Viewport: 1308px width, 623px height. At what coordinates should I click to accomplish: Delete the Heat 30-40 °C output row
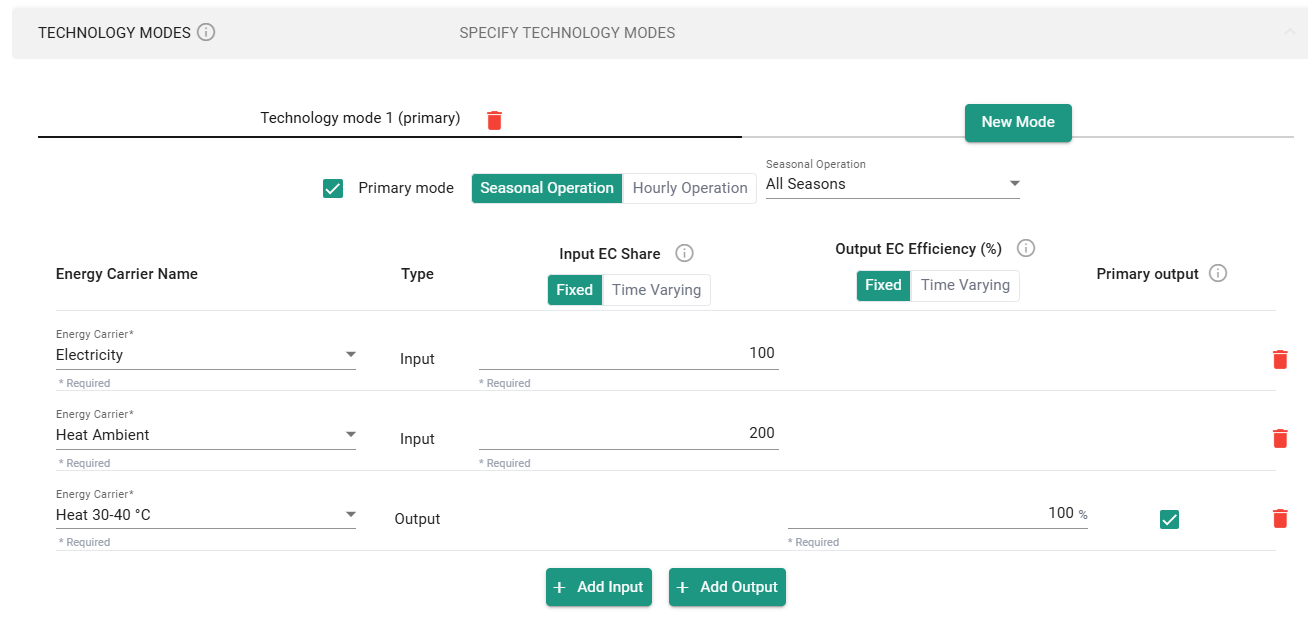point(1279,518)
